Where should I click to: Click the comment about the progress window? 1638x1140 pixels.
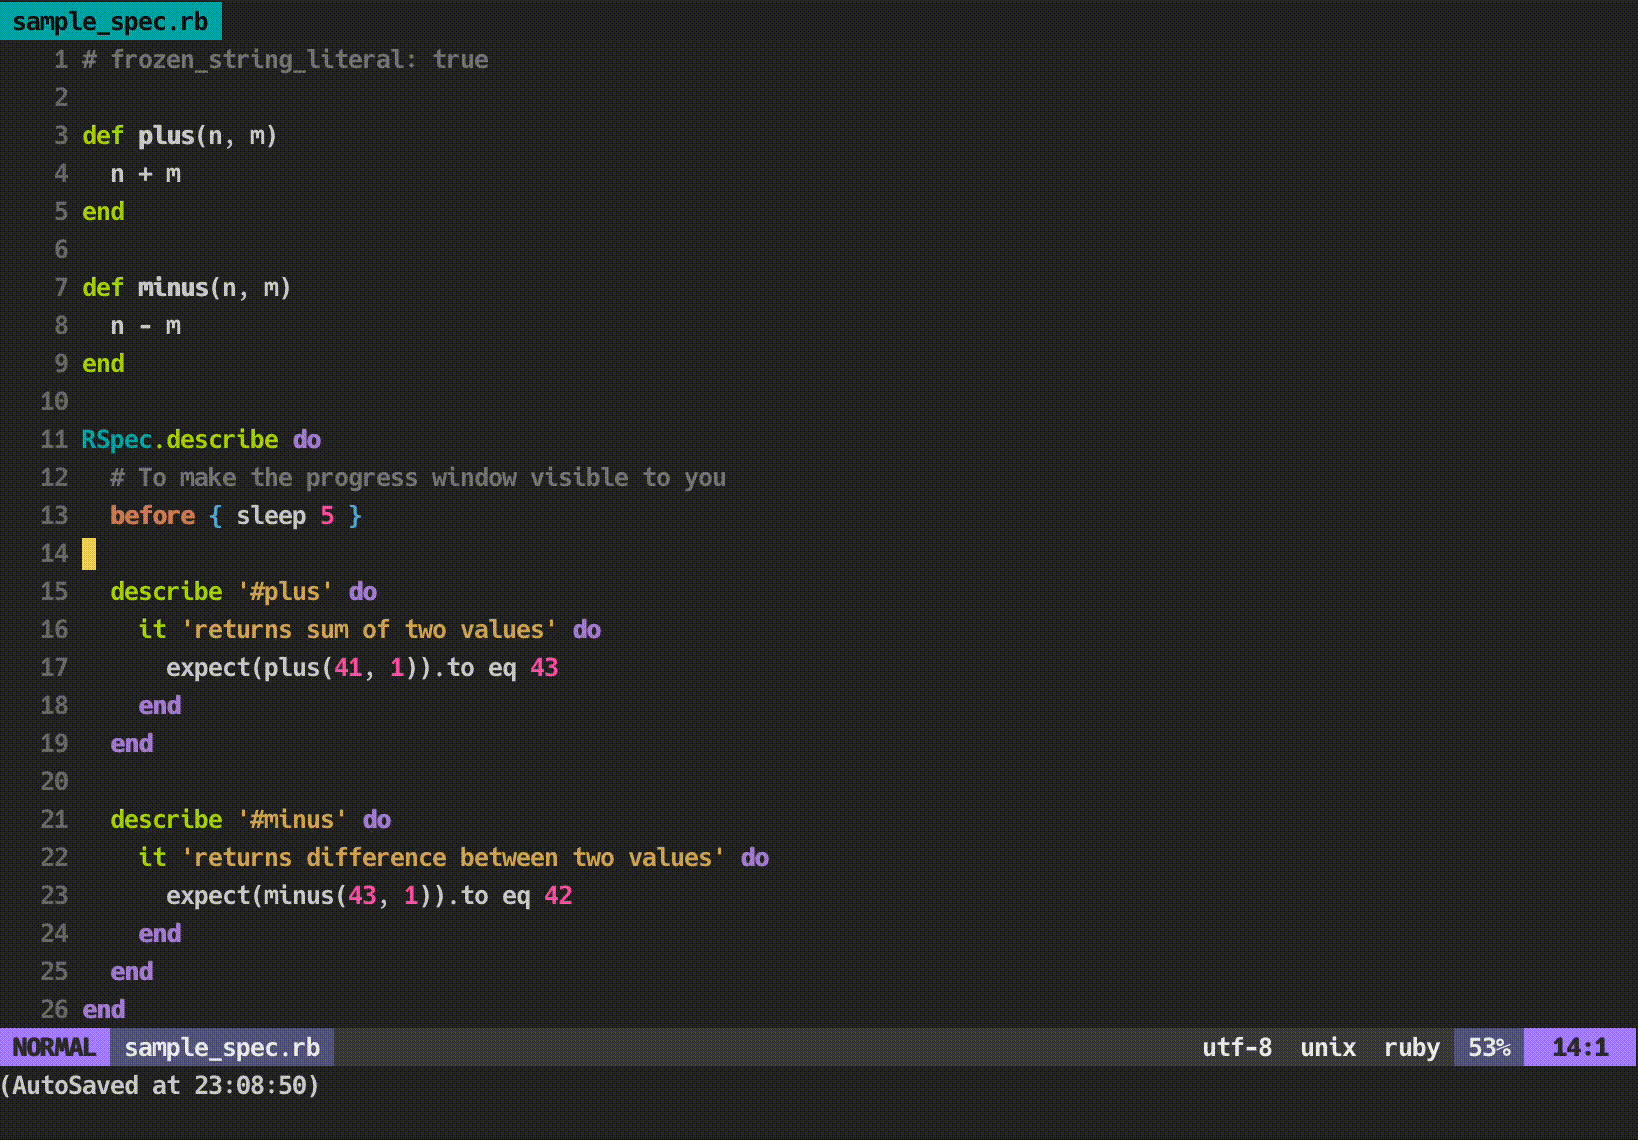coord(418,477)
